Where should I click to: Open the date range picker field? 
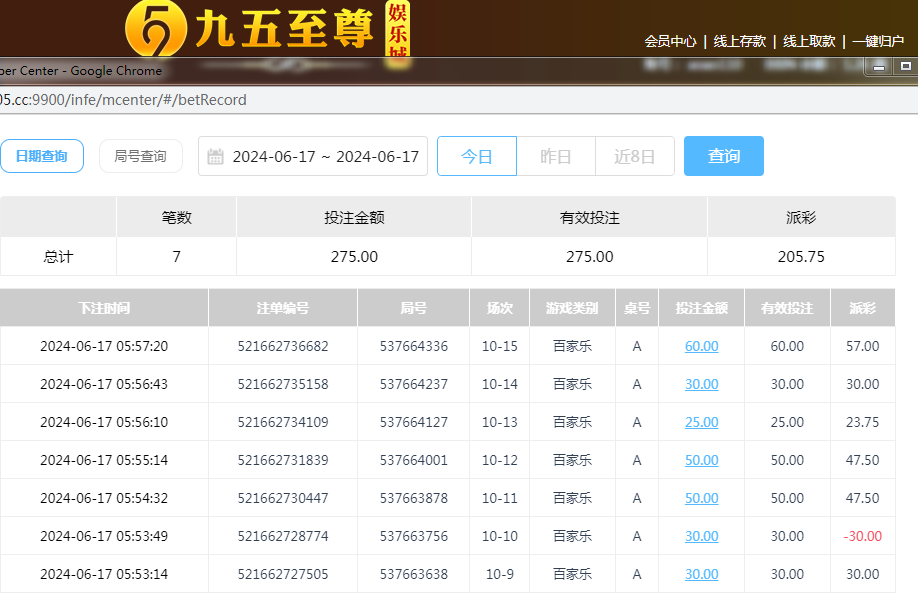pyautogui.click(x=325, y=157)
